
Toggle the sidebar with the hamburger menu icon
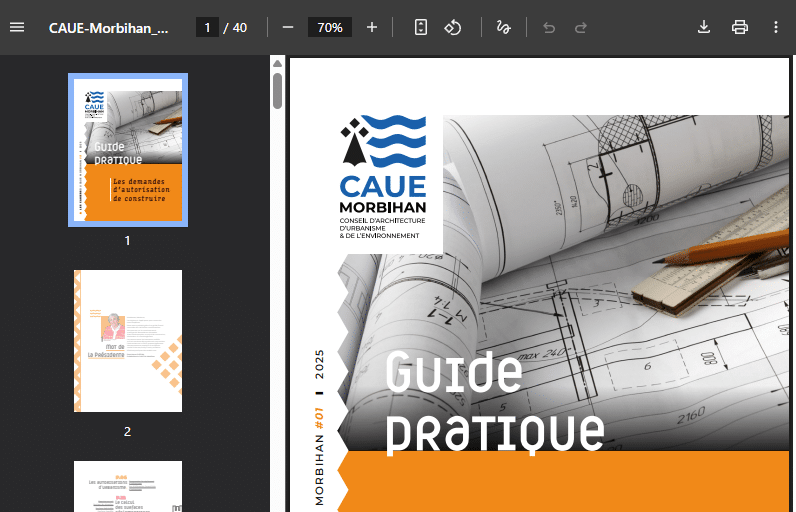point(17,27)
